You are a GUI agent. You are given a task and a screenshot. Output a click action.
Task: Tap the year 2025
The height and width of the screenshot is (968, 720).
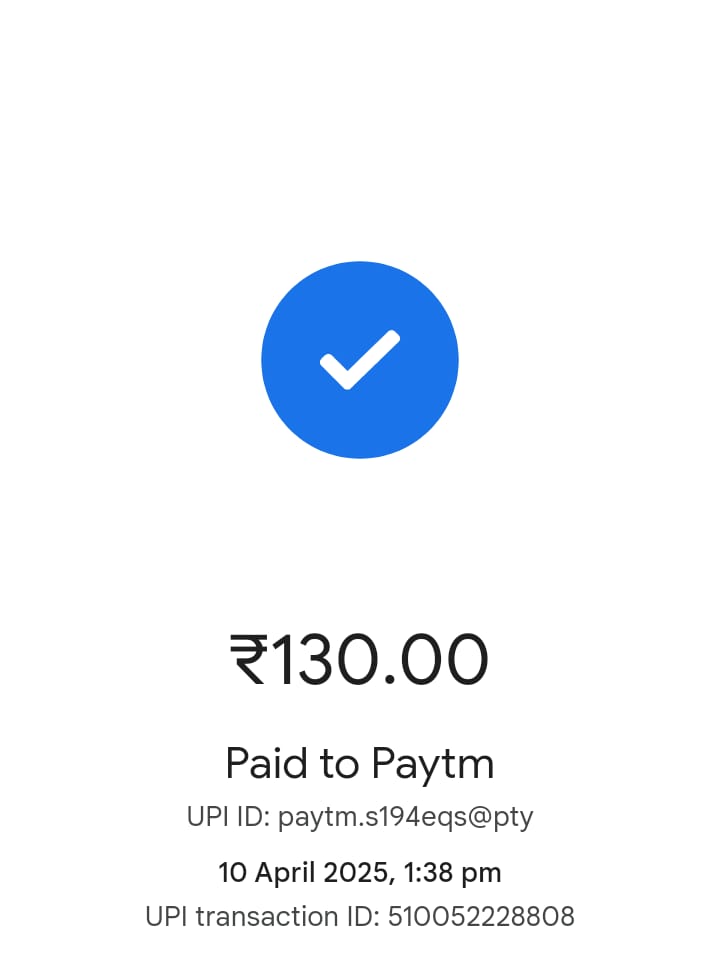[x=356, y=873]
